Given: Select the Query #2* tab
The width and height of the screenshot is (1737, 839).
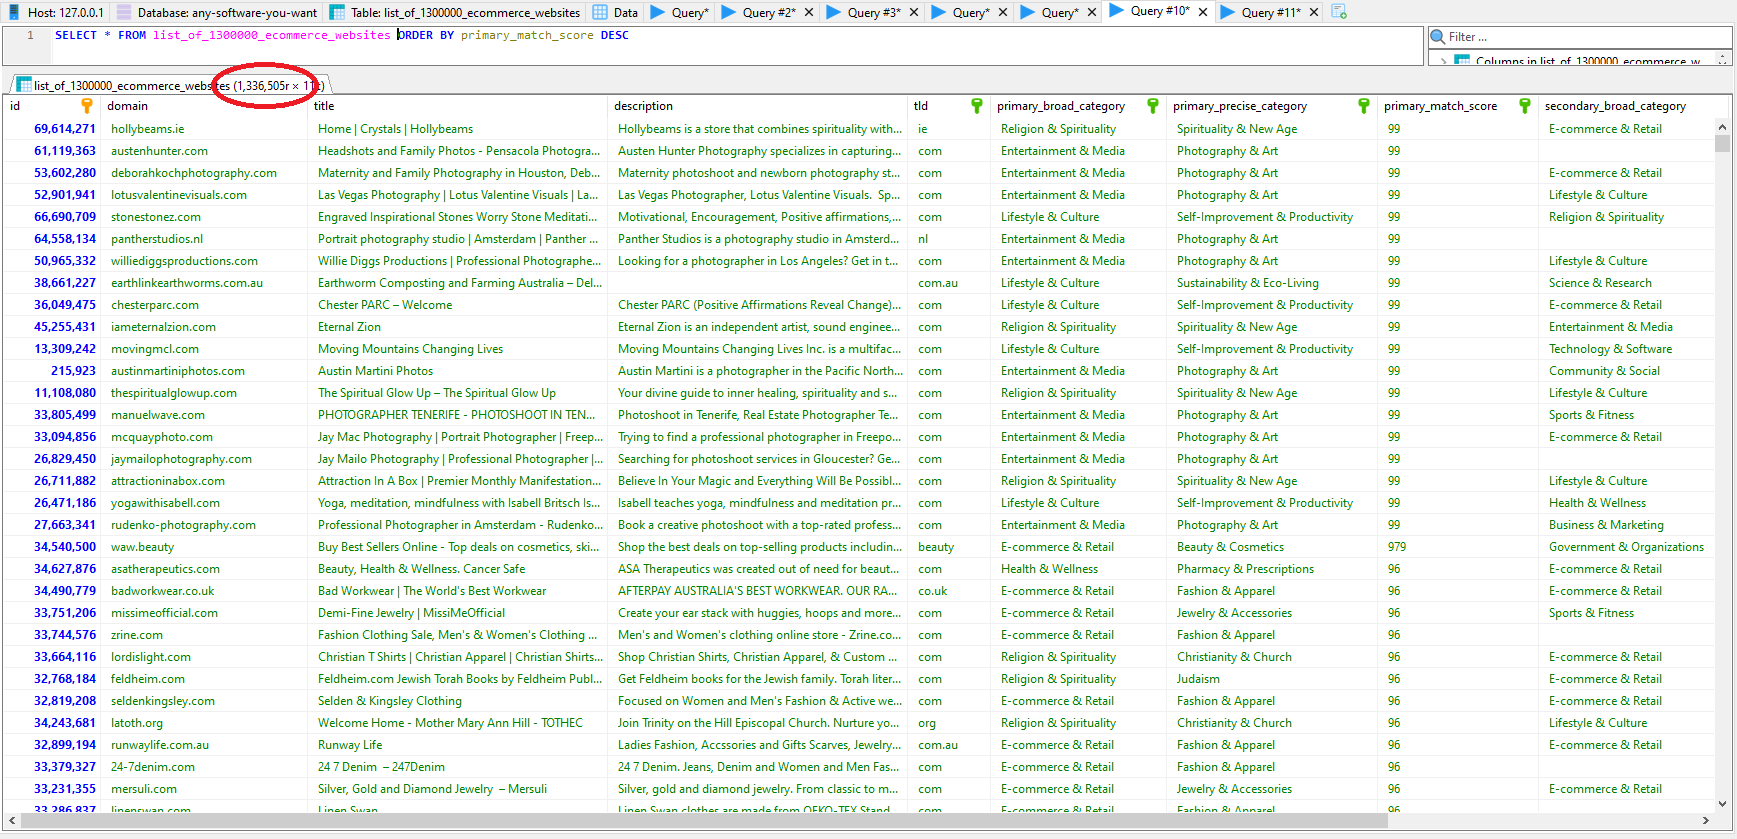Looking at the screenshot, I should 768,12.
